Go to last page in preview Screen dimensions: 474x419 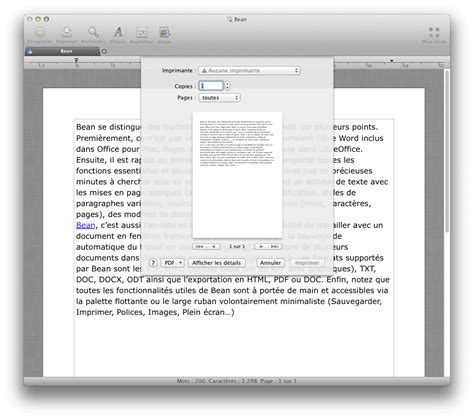pos(275,247)
